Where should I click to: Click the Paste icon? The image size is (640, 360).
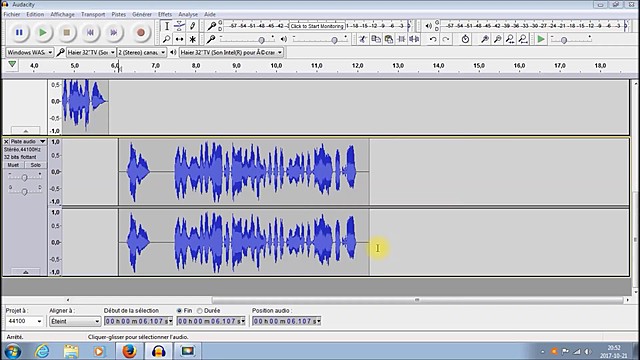point(389,39)
